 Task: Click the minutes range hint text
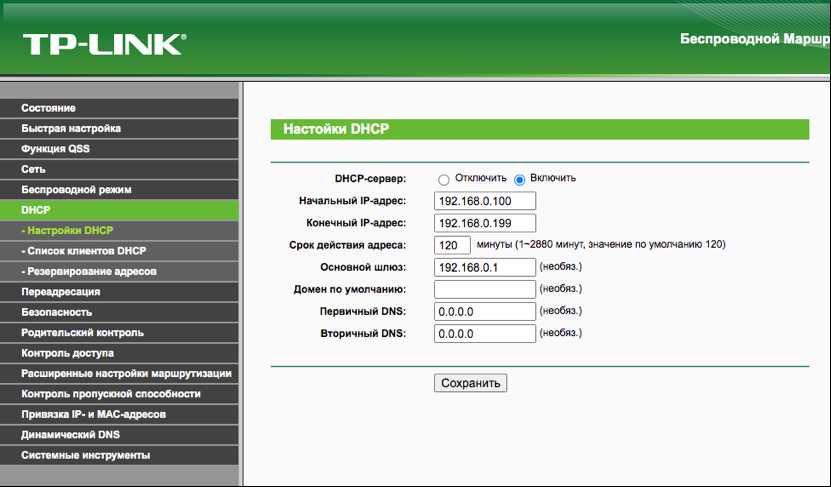[x=601, y=245]
